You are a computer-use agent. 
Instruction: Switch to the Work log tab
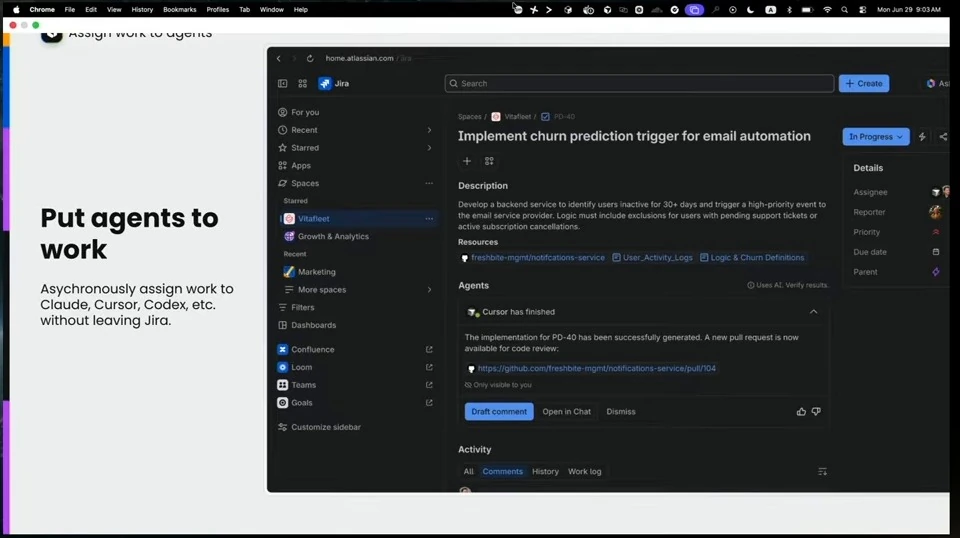(x=585, y=471)
